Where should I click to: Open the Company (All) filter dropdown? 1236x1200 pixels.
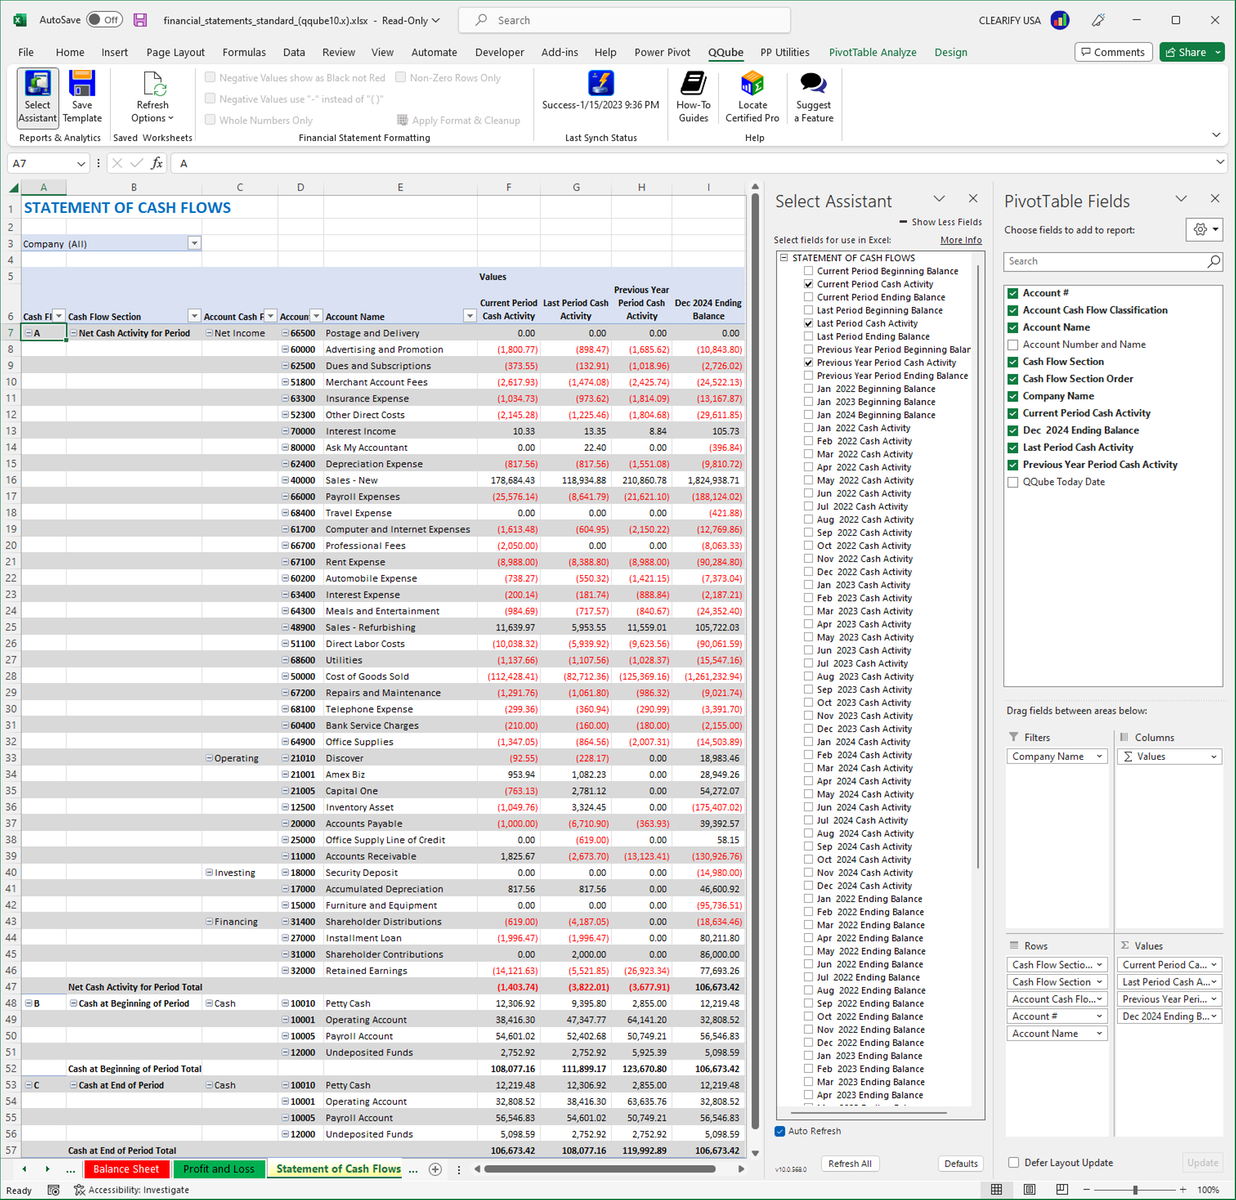[x=194, y=243]
